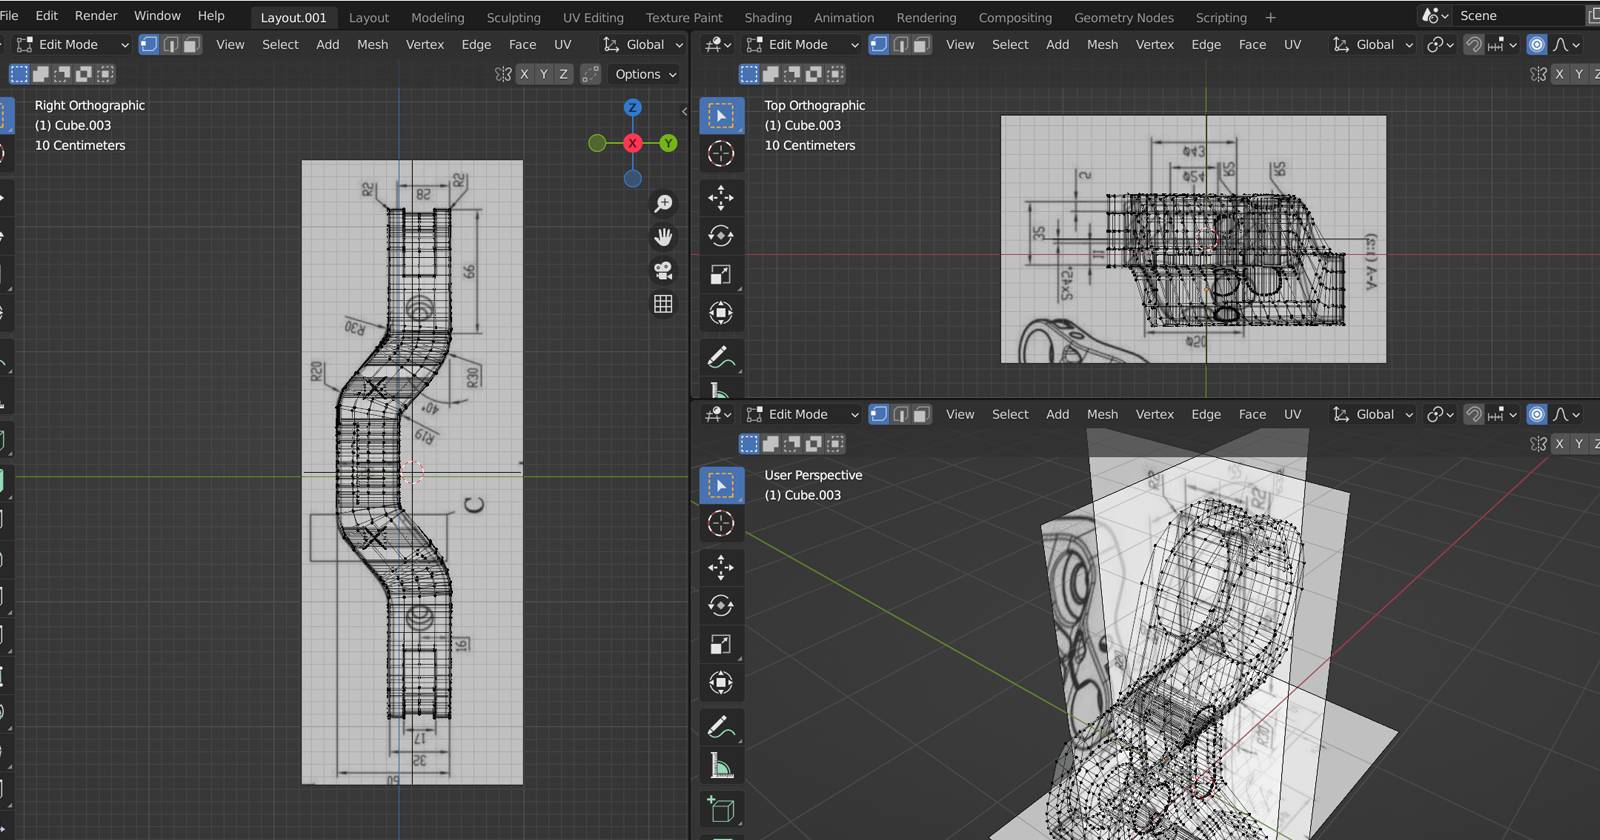Select the Rotate tool in Top Orthographic viewport
1600x840 pixels.
click(720, 236)
